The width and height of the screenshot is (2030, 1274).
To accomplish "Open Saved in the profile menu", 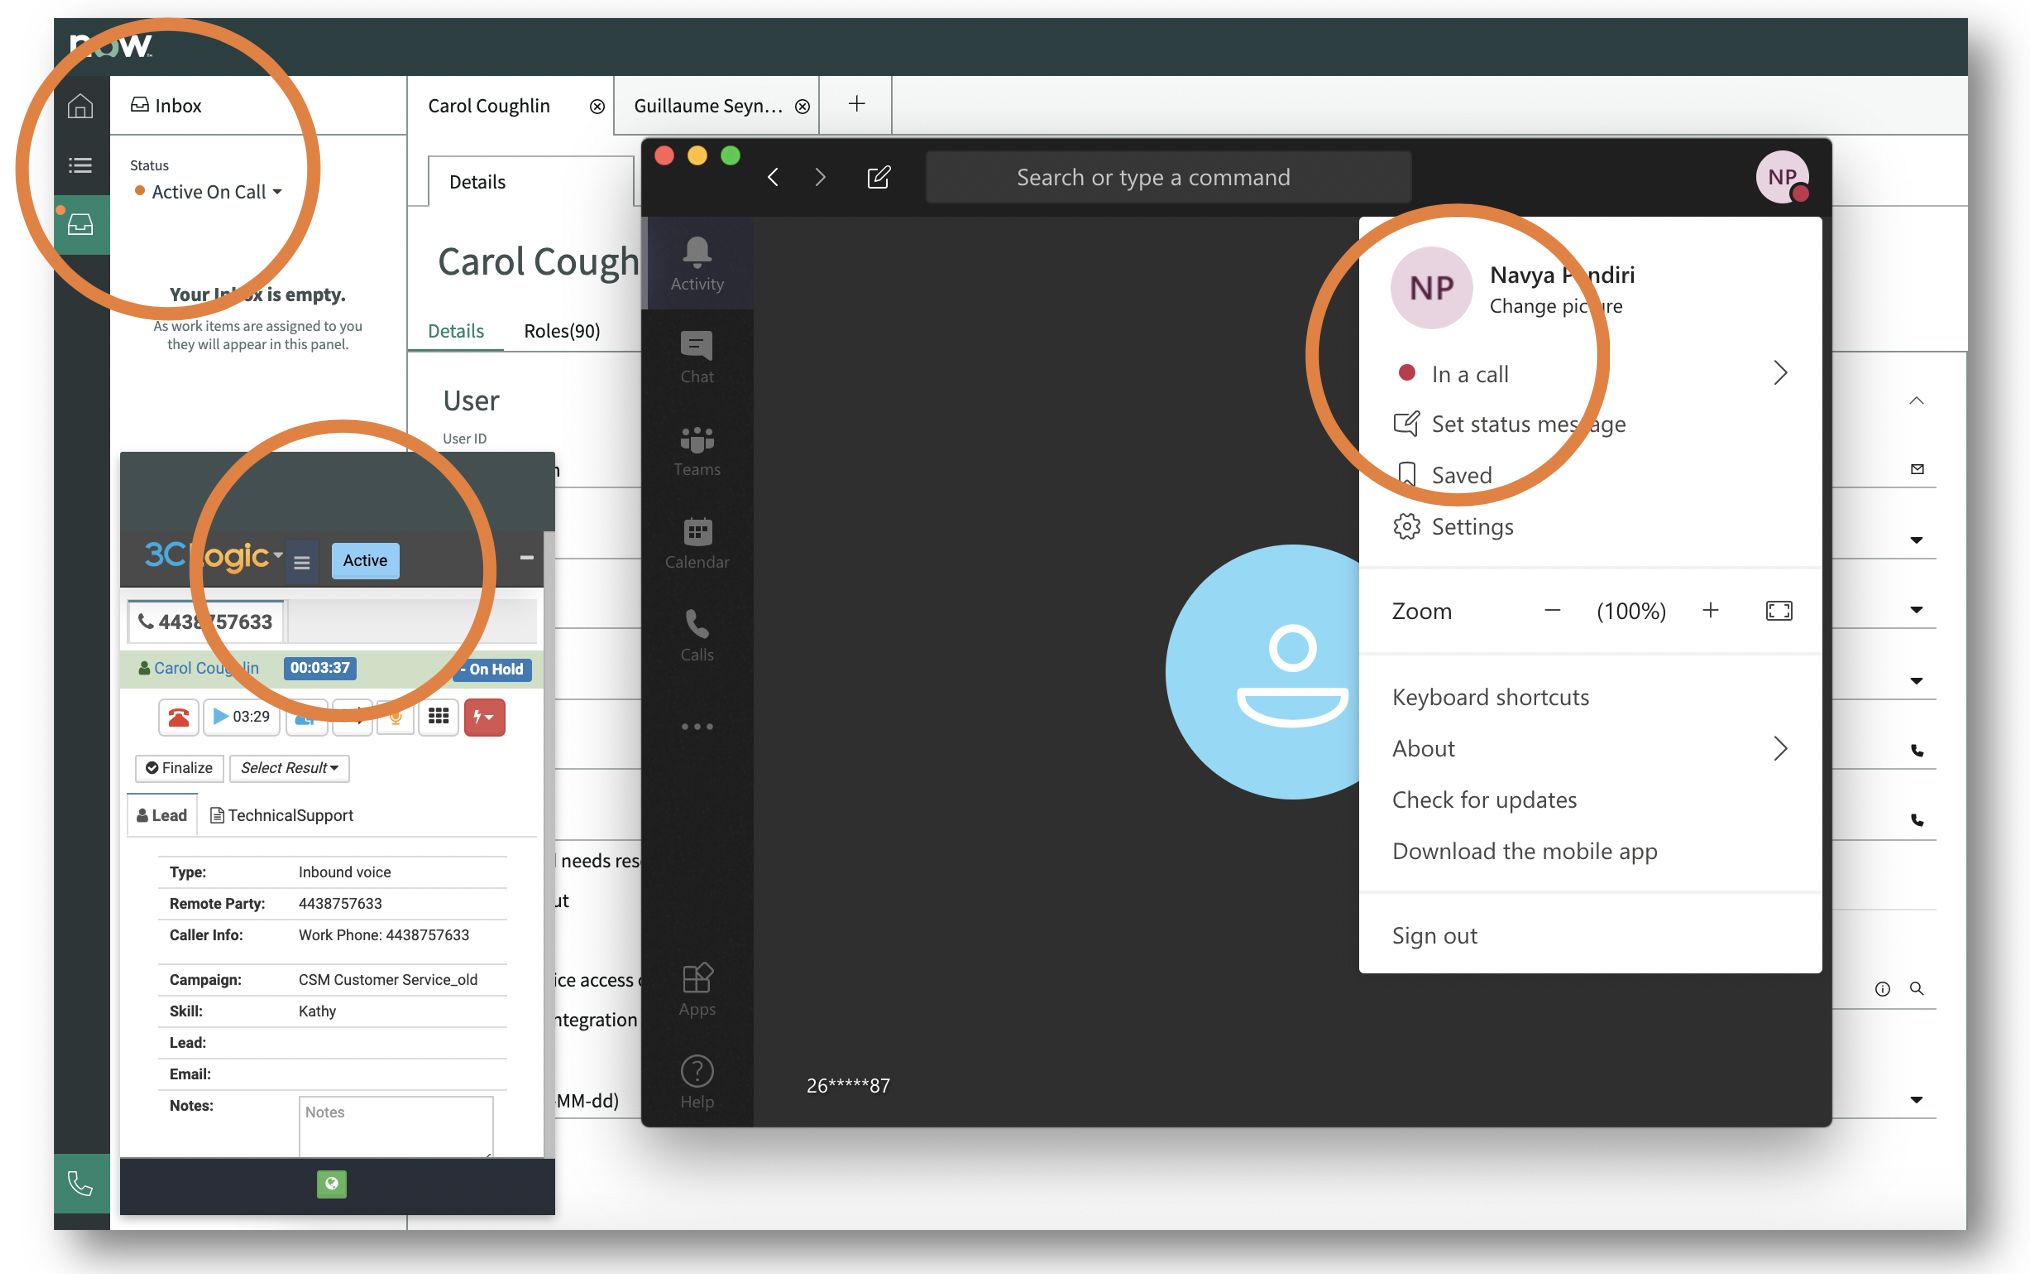I will click(x=1444, y=475).
